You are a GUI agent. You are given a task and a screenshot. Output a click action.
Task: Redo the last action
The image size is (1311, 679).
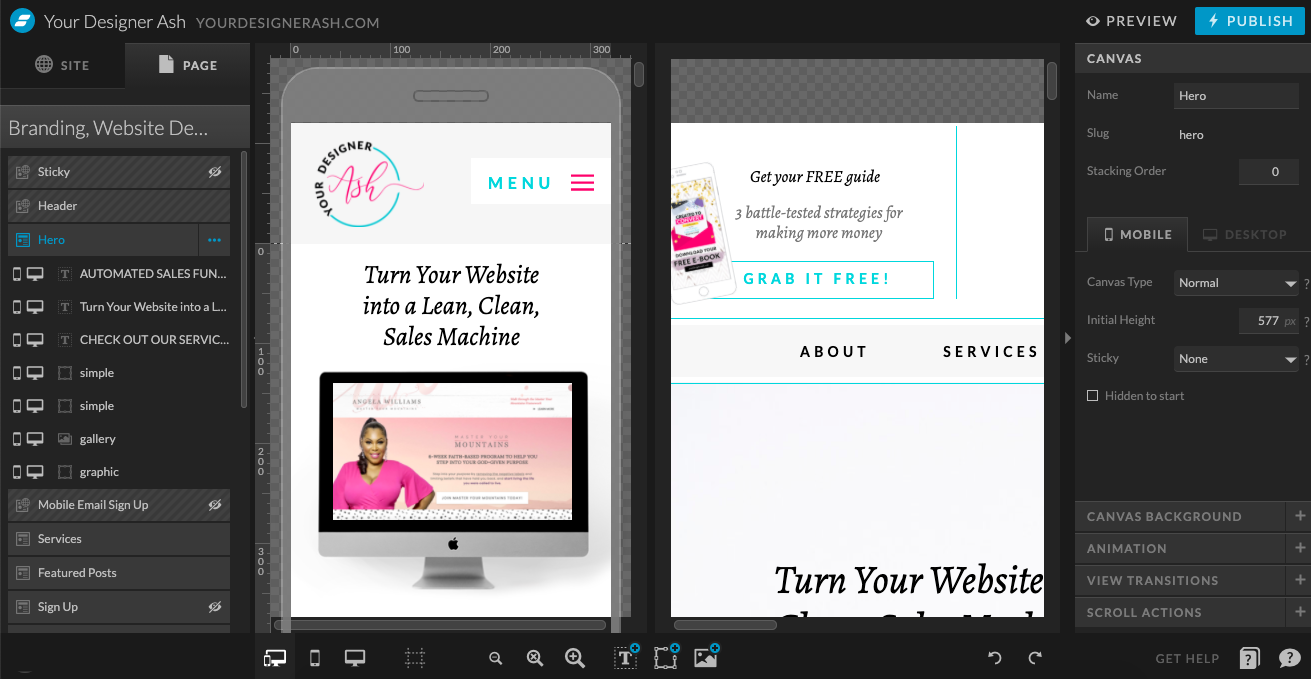(x=1035, y=658)
